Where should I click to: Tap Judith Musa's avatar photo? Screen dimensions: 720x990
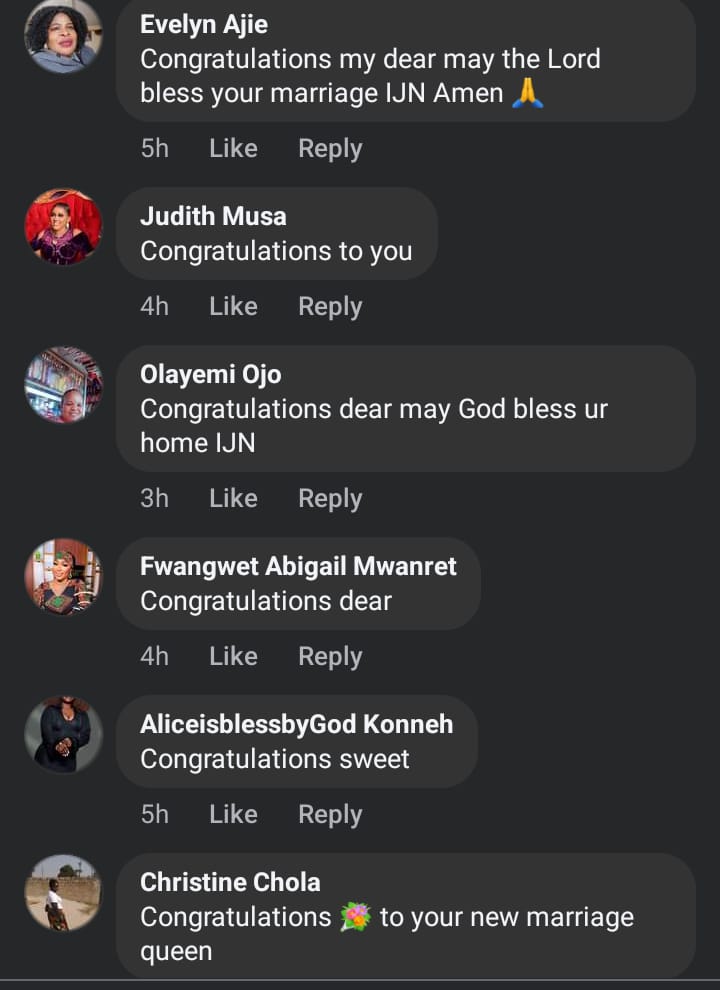(63, 227)
